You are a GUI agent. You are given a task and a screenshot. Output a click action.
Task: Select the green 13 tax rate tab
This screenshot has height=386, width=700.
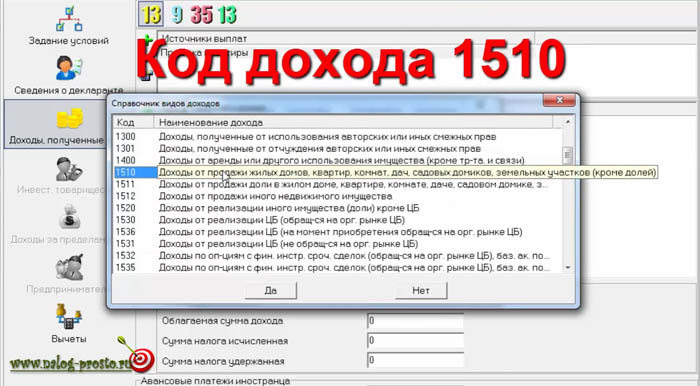[x=227, y=15]
